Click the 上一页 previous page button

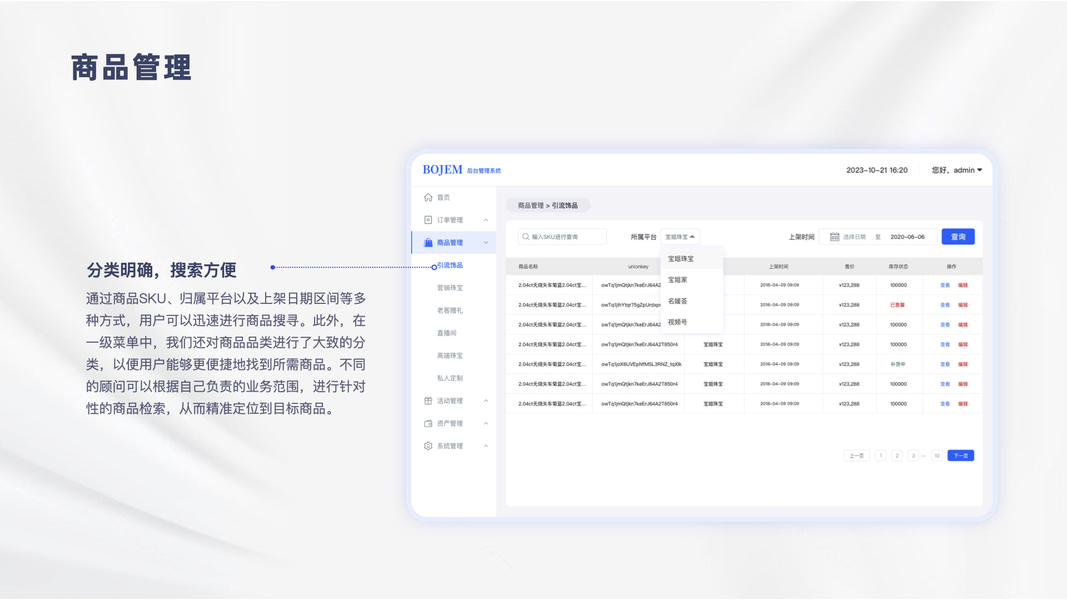[856, 456]
